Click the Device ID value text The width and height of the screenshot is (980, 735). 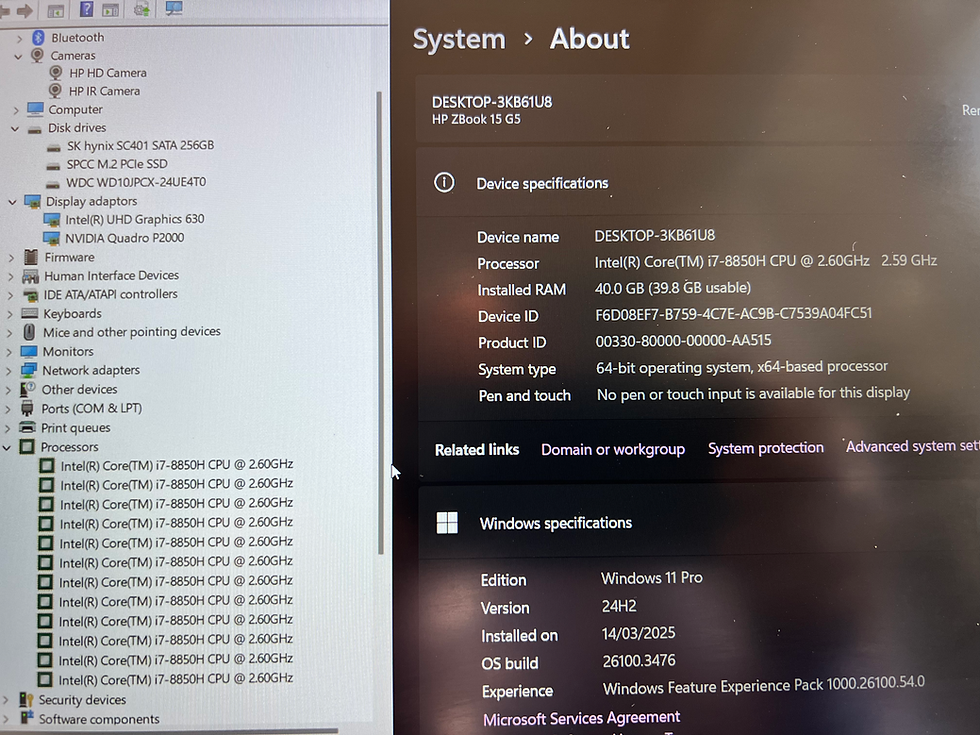click(734, 313)
